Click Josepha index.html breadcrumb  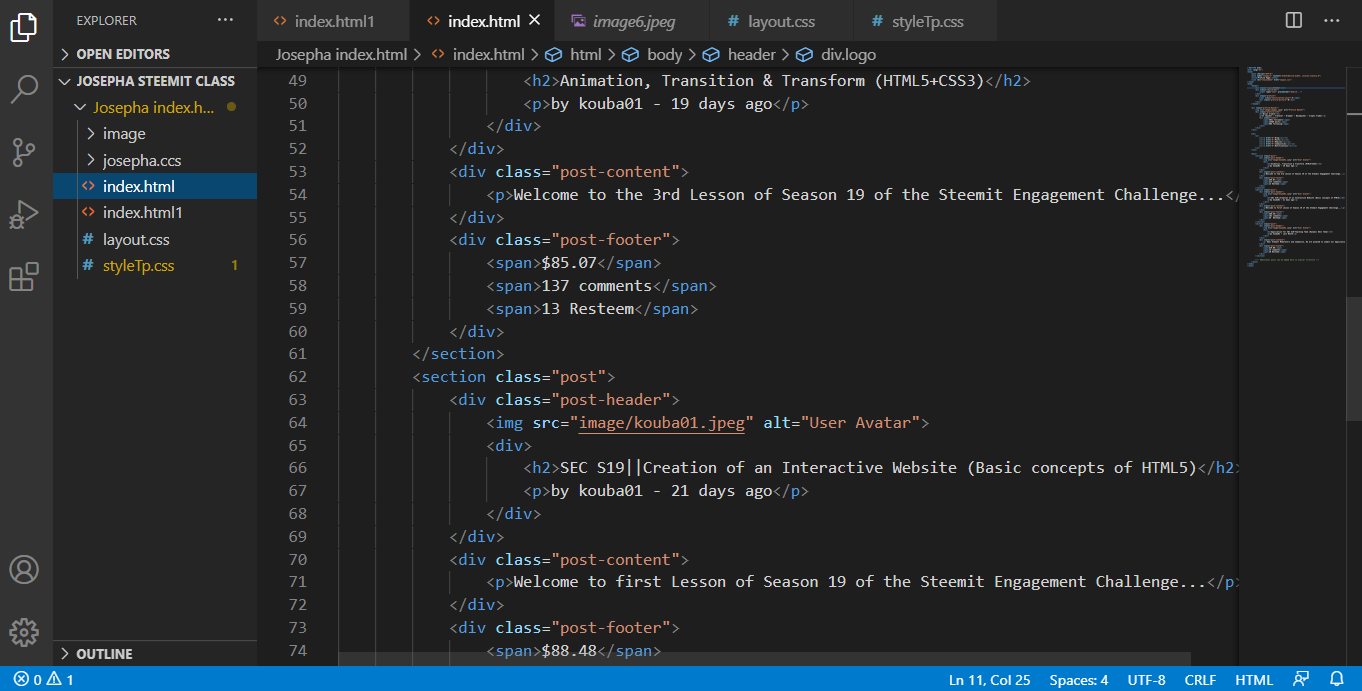pyautogui.click(x=341, y=54)
